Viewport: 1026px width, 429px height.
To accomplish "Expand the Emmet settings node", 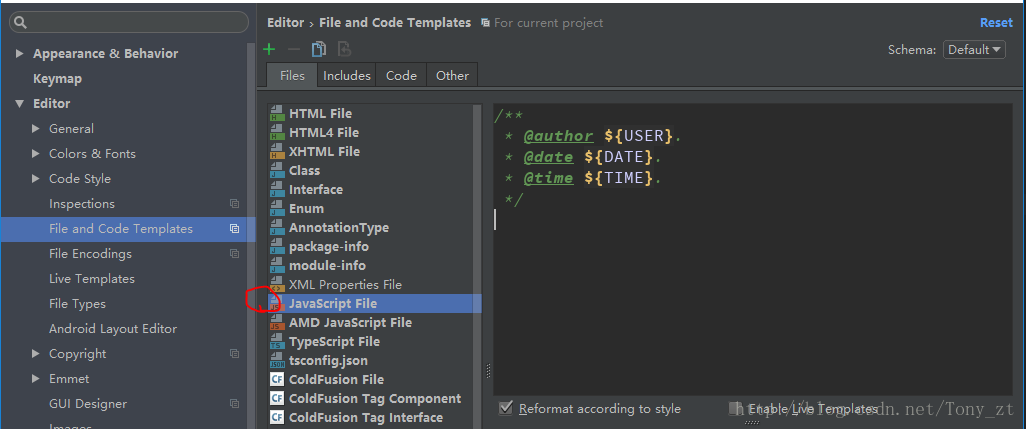I will (x=35, y=379).
